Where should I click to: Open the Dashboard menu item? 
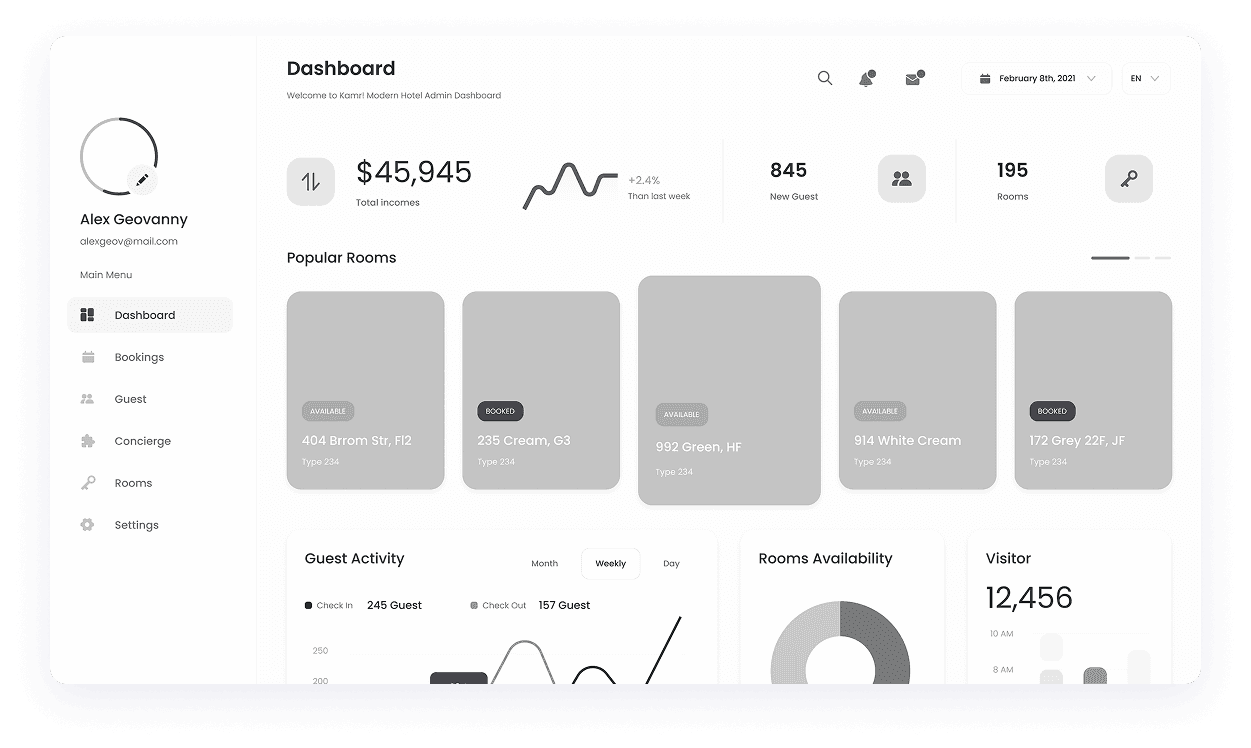(149, 314)
